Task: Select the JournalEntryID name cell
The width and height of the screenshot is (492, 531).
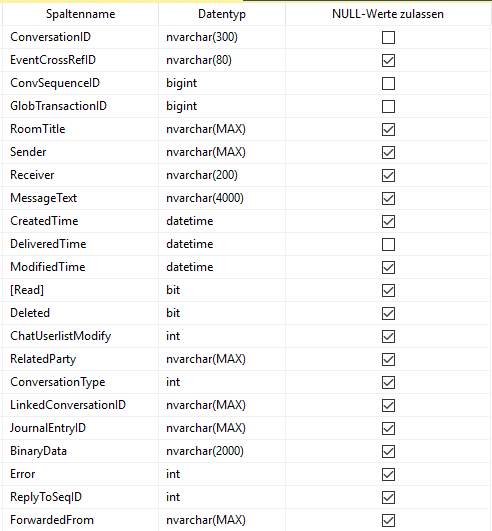Action: click(81, 428)
